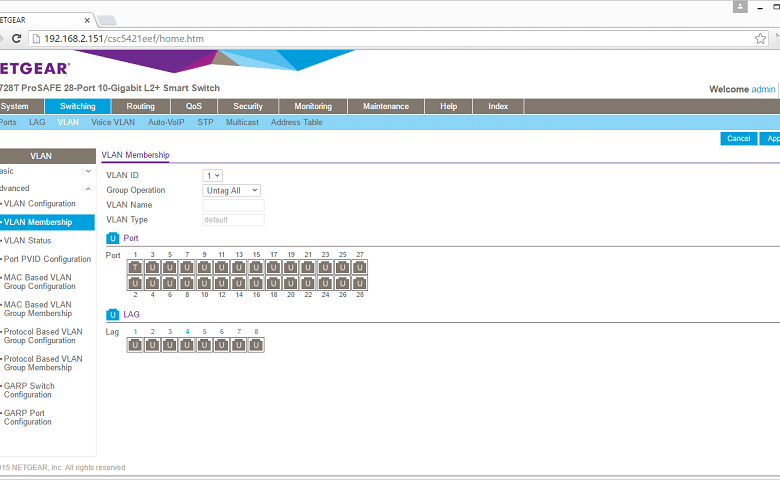
Task: Toggle membership of port 8
Action: (187, 284)
